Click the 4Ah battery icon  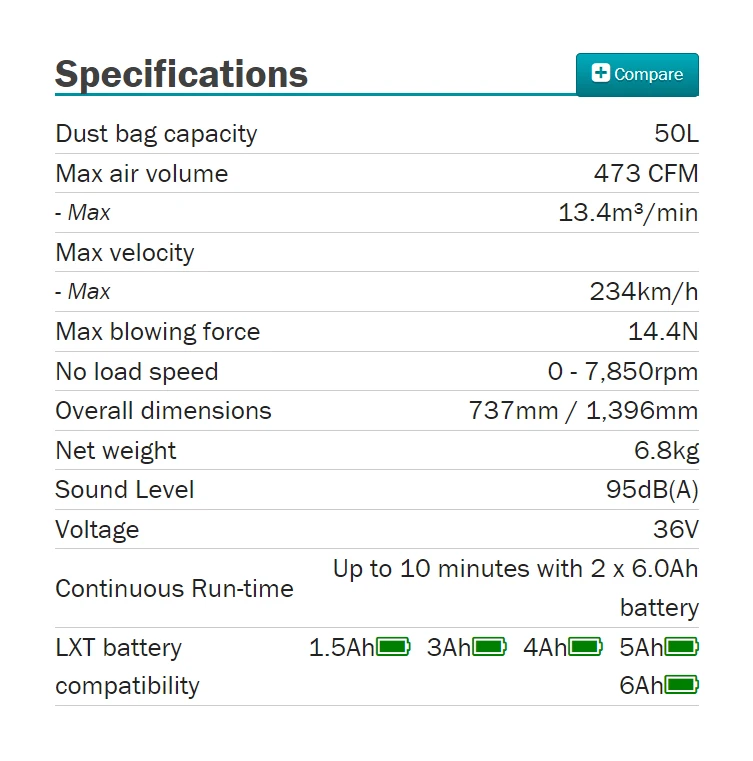(586, 647)
